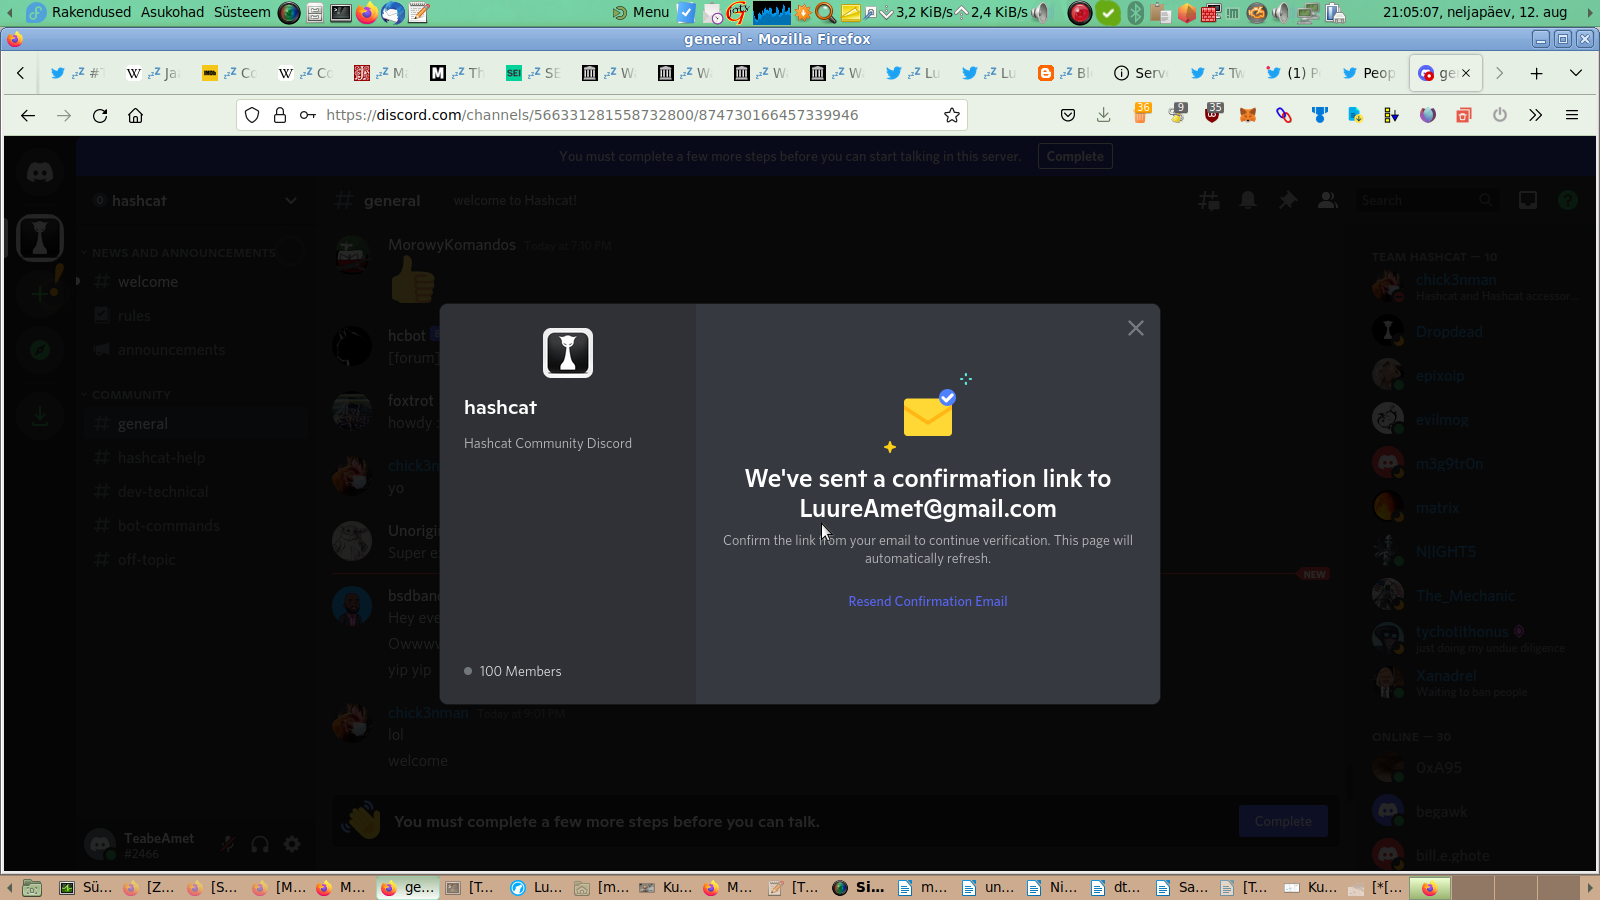
Task: Close the hashcat verification dialog
Action: [1135, 328]
